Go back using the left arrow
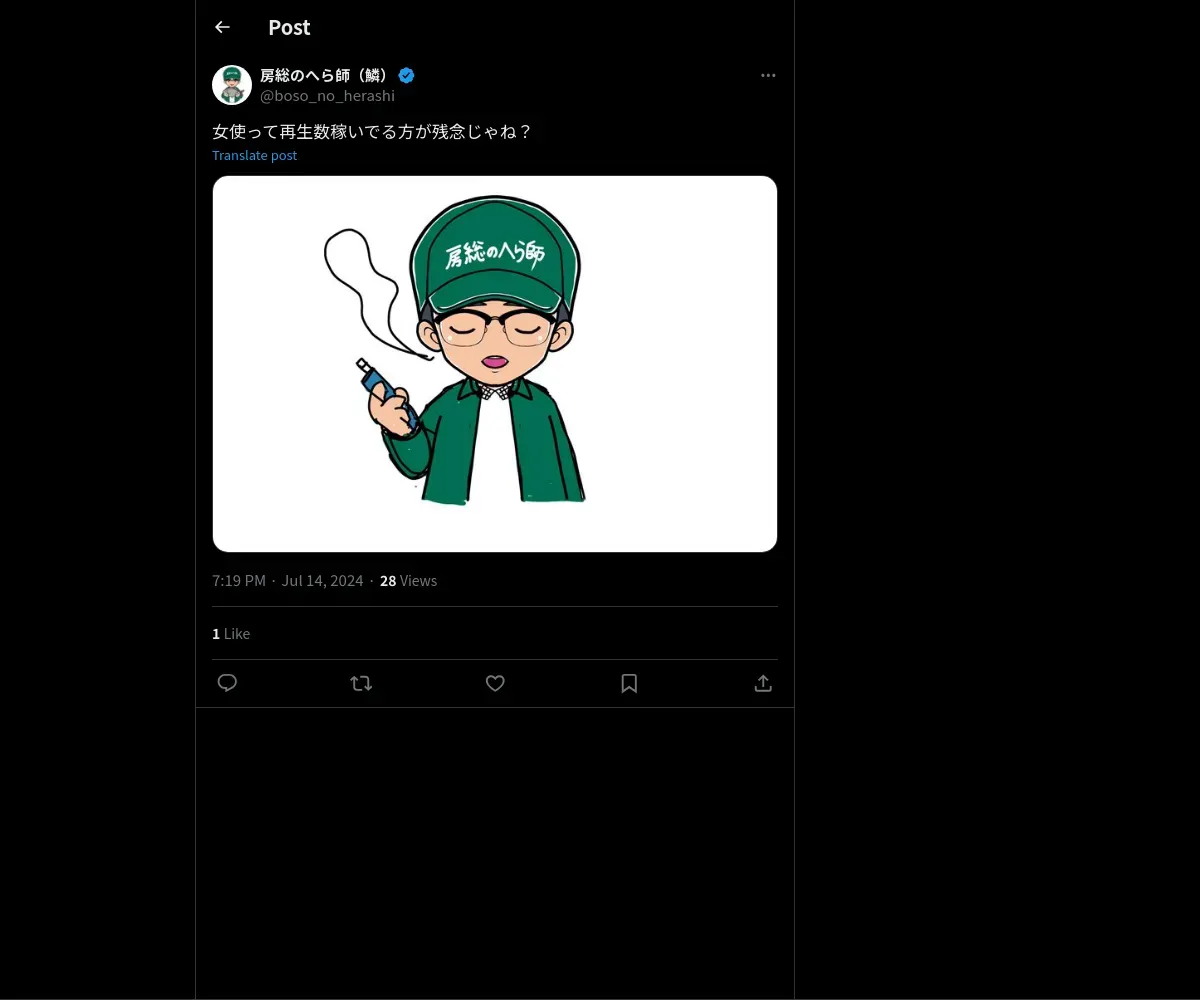This screenshot has height=1000, width=1200. coord(222,28)
